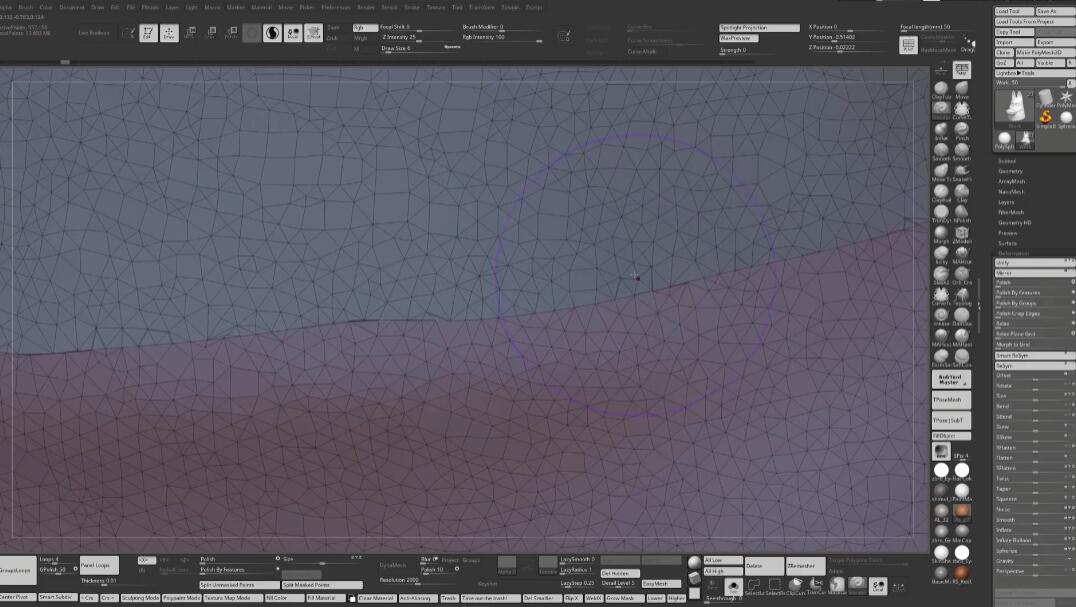
Task: Toggle the Visible button in Tool panel
Action: (1049, 62)
